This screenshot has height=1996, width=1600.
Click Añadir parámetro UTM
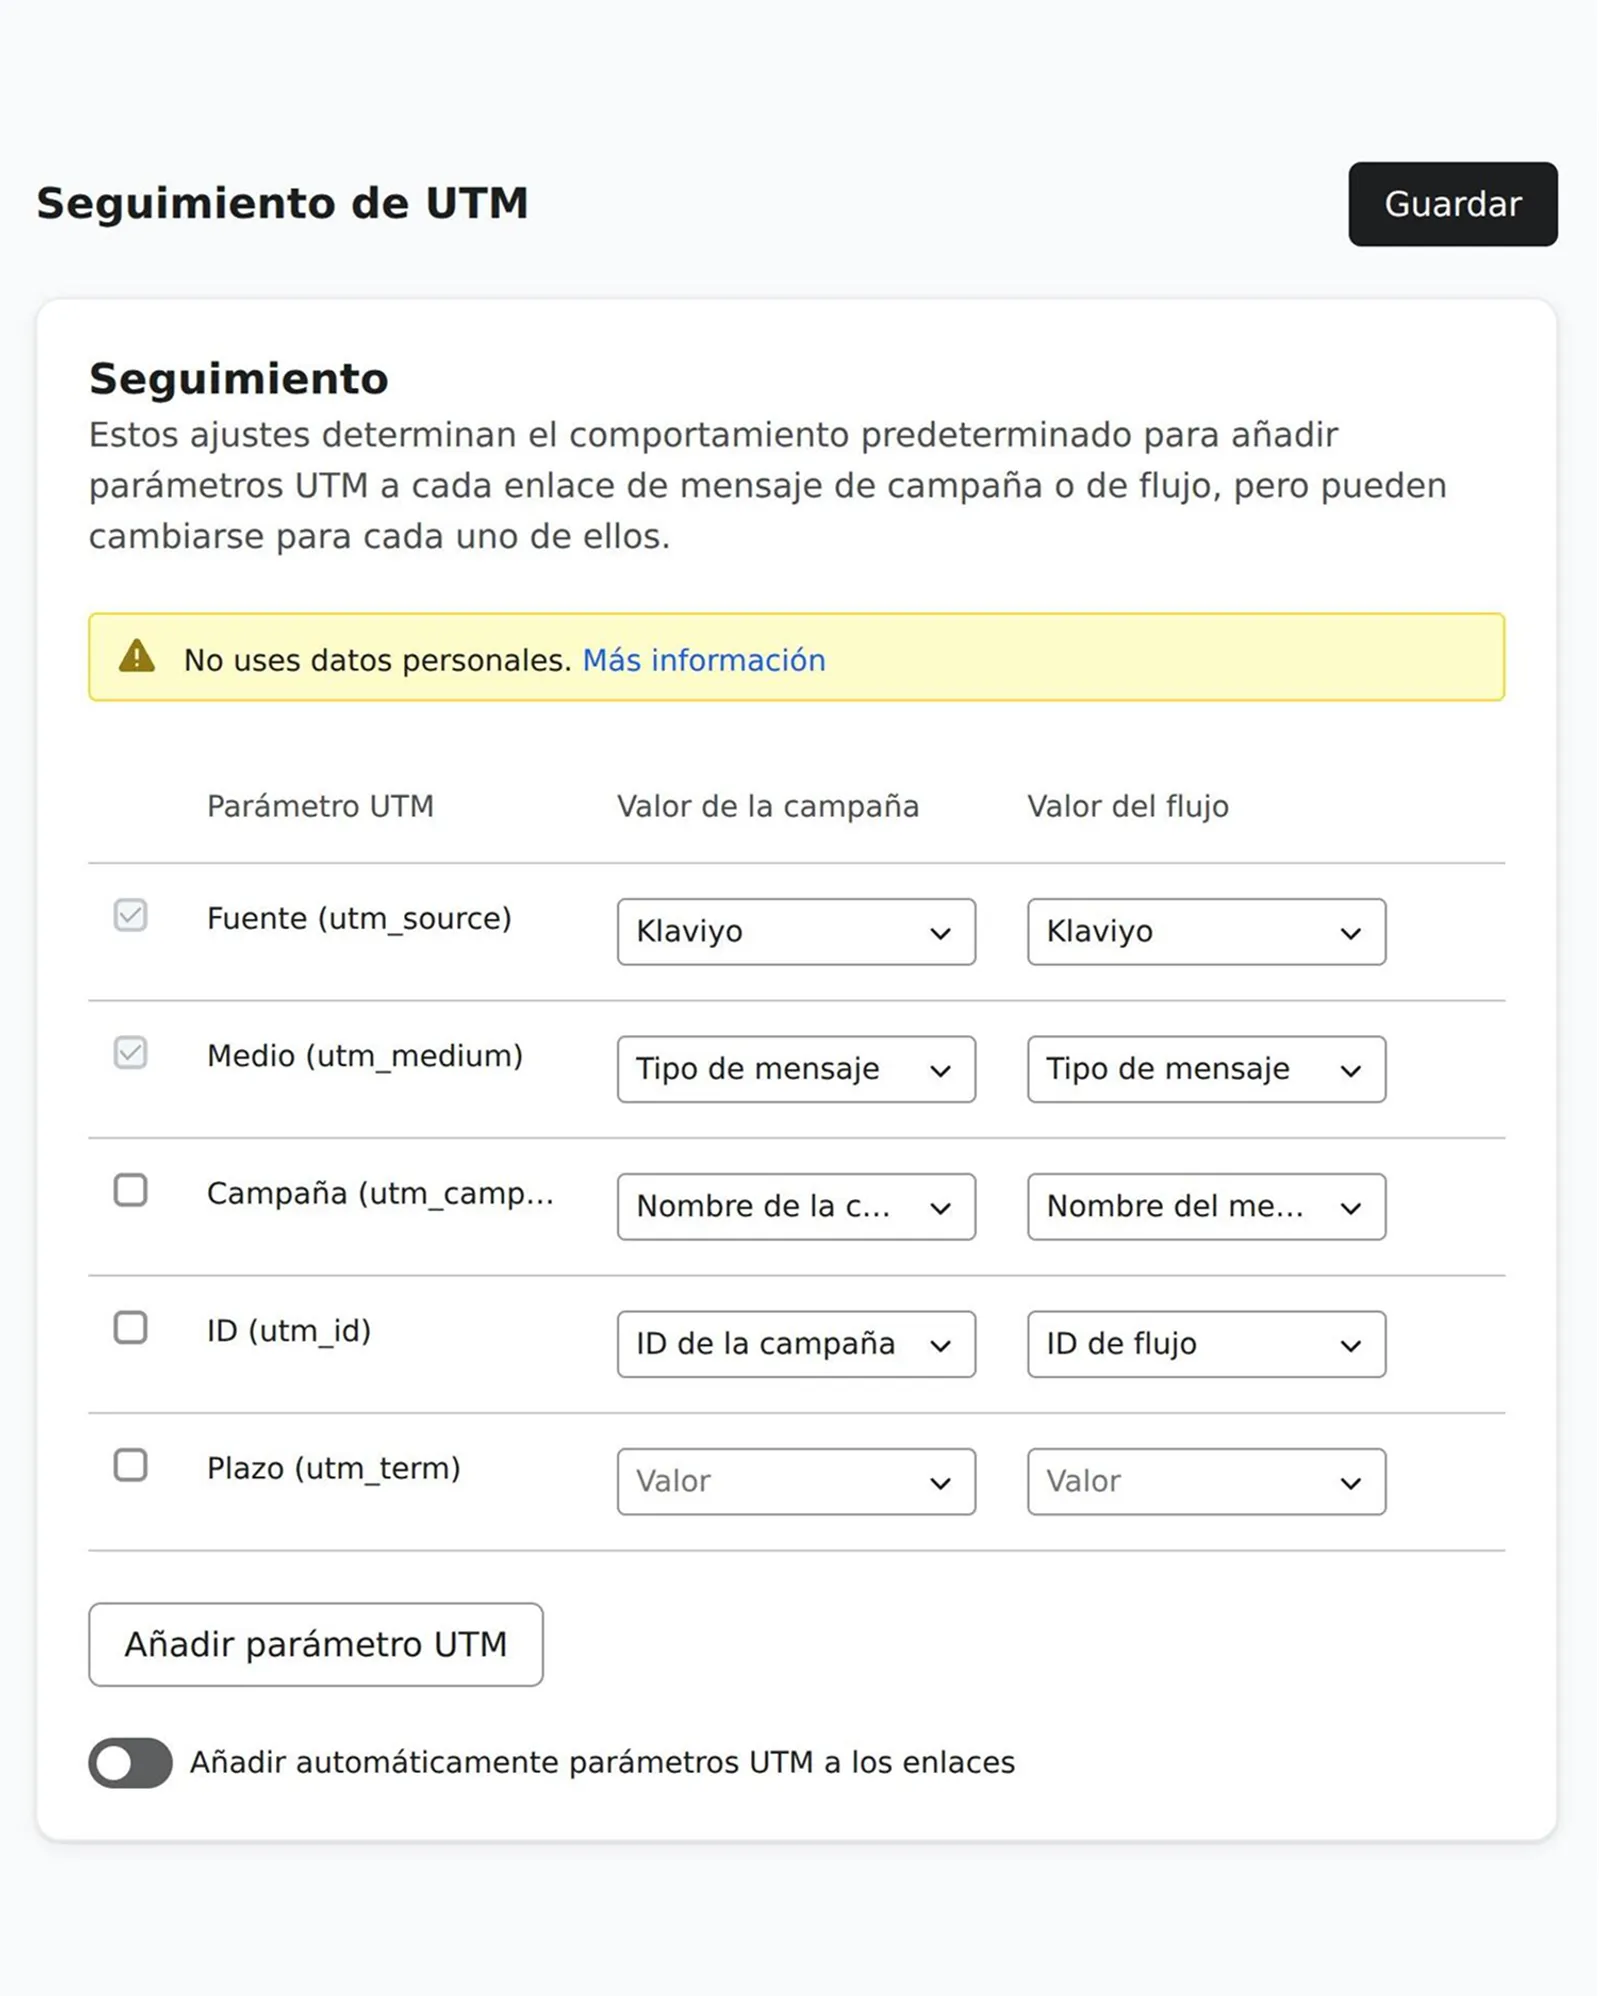click(315, 1645)
